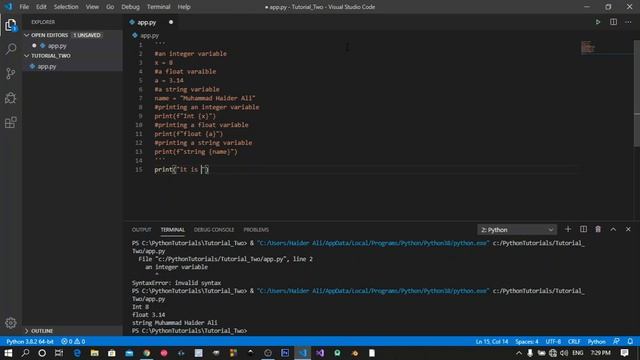This screenshot has height=360, width=640.
Task: Select app.py under OPEN EDITORS
Action: 73,46
